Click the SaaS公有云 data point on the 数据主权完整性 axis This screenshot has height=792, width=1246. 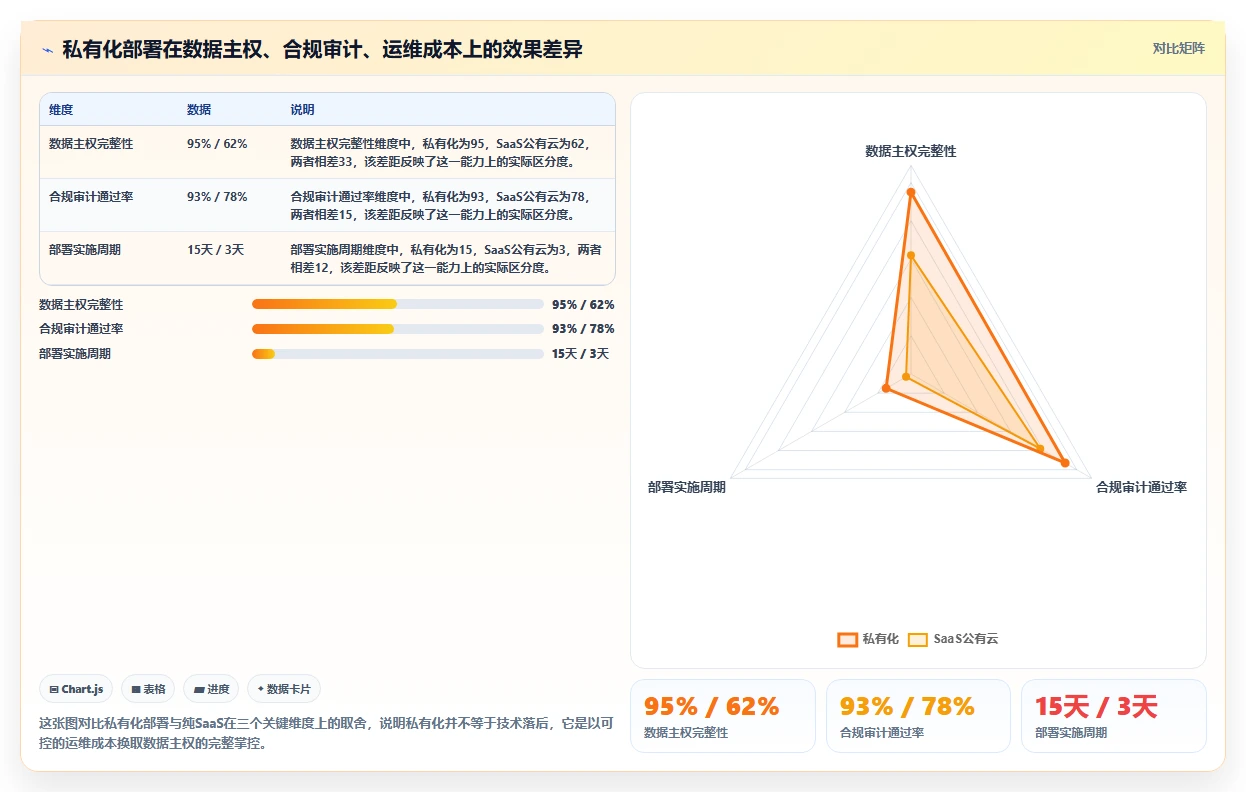tap(911, 256)
